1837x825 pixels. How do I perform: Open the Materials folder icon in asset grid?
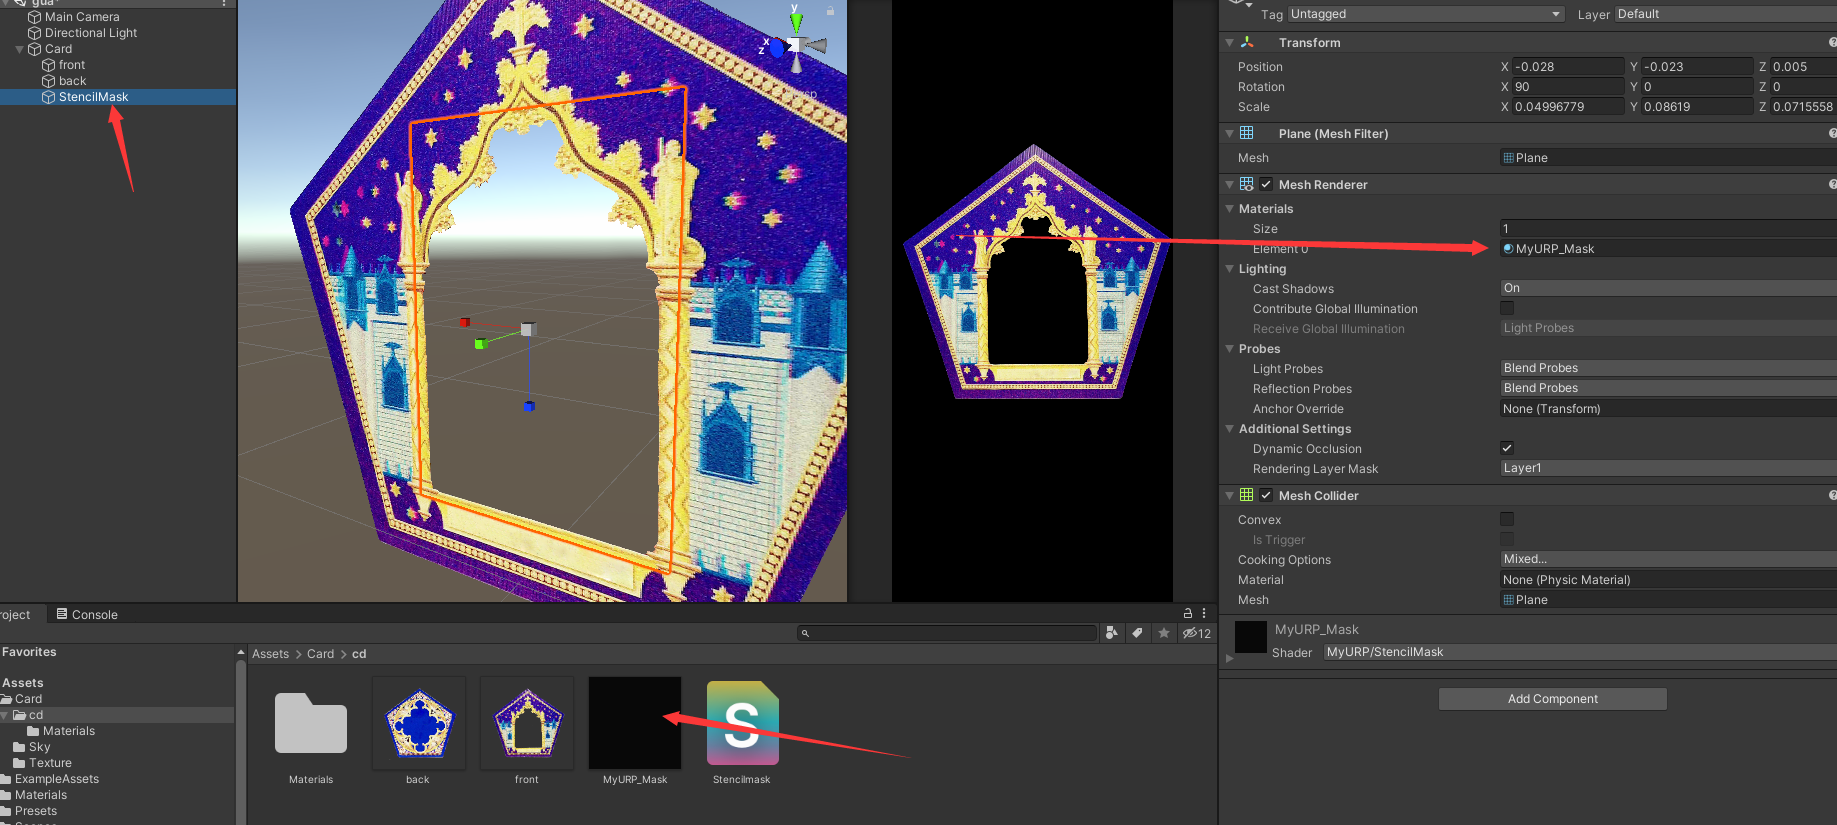tap(311, 724)
